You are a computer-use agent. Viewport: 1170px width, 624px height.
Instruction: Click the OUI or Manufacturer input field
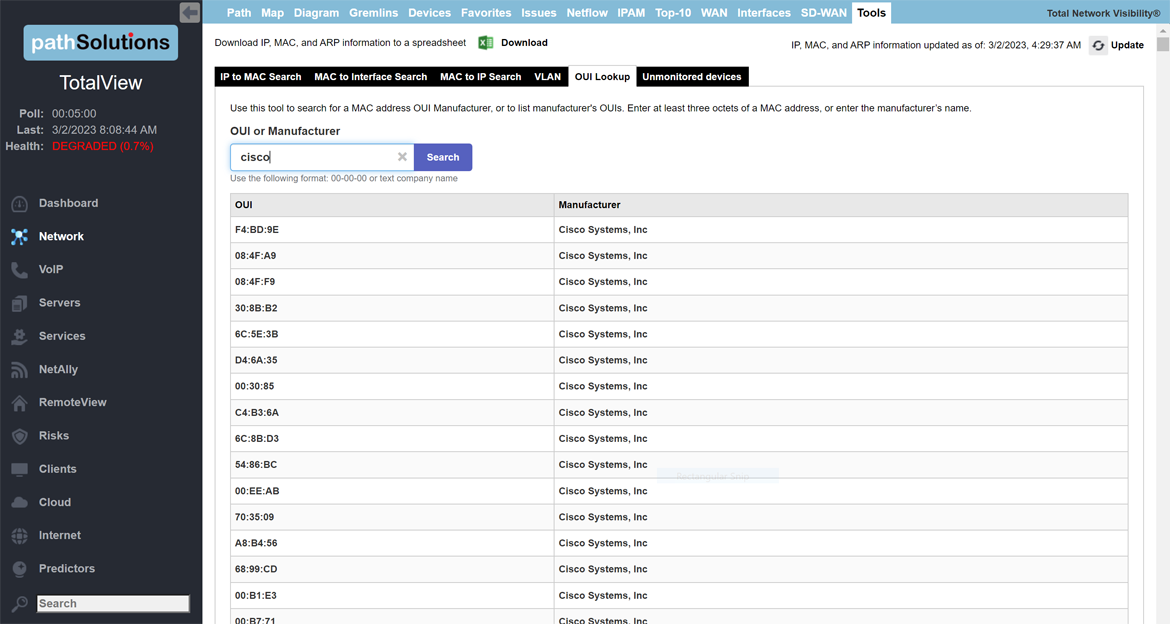tap(315, 157)
